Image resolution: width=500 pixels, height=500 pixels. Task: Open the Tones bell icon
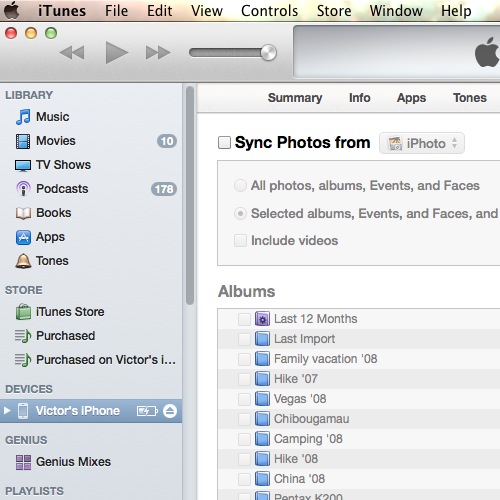[x=23, y=261]
